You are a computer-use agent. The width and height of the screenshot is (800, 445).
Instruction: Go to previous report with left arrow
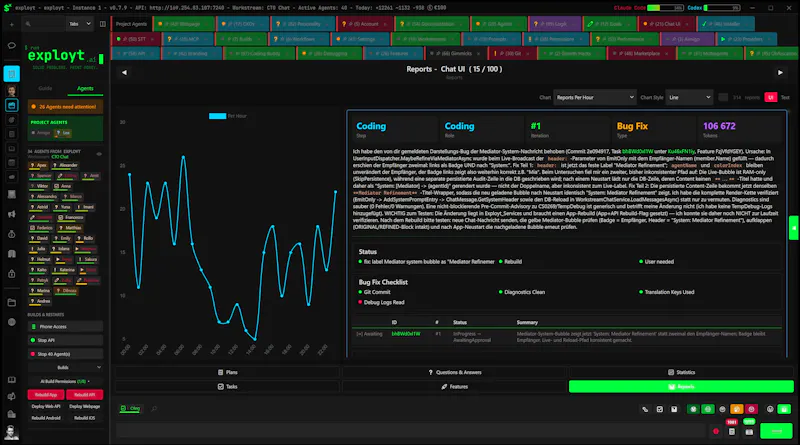(124, 72)
